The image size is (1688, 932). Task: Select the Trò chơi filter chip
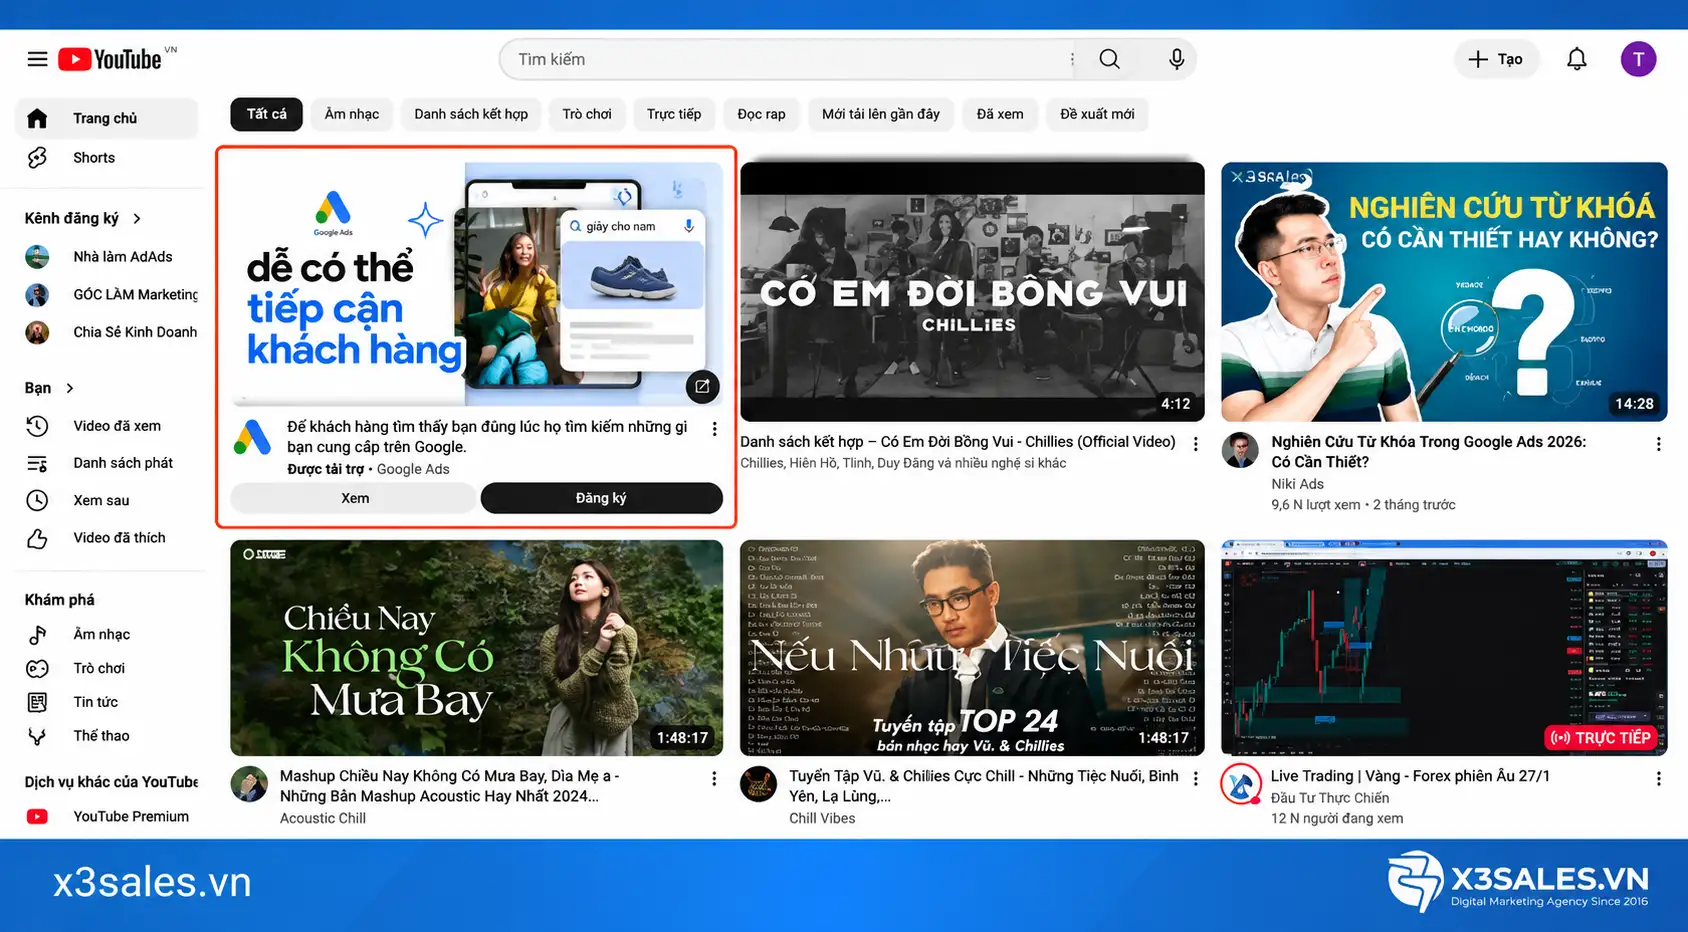pos(587,114)
